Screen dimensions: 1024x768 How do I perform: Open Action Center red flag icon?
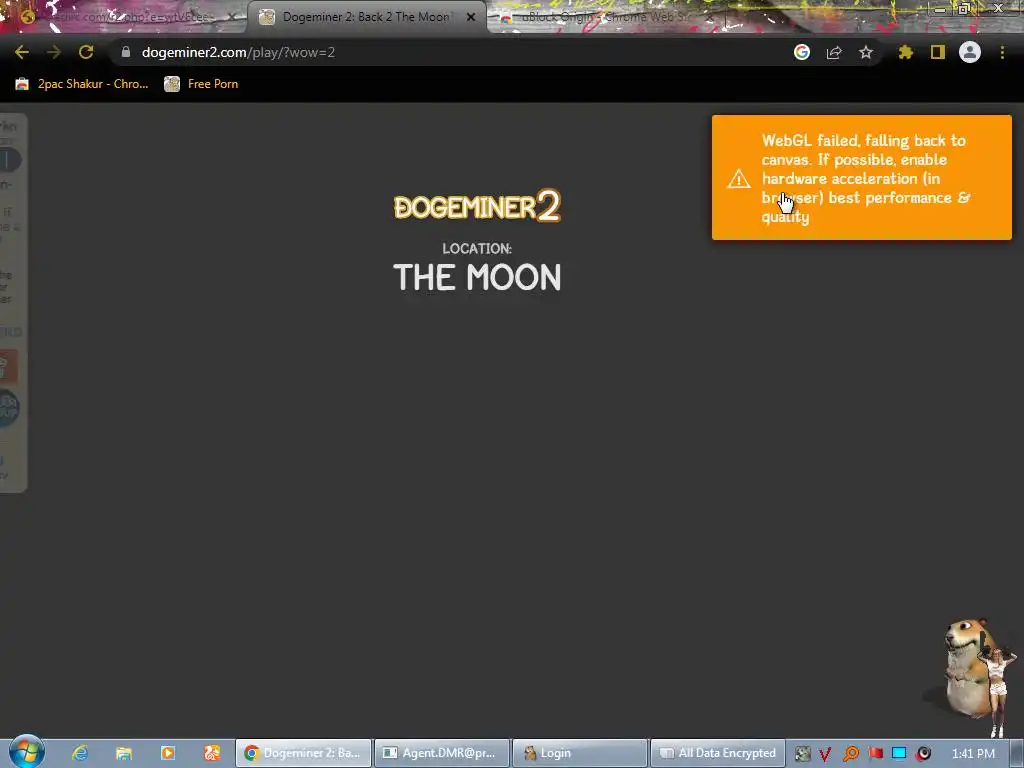coord(875,754)
